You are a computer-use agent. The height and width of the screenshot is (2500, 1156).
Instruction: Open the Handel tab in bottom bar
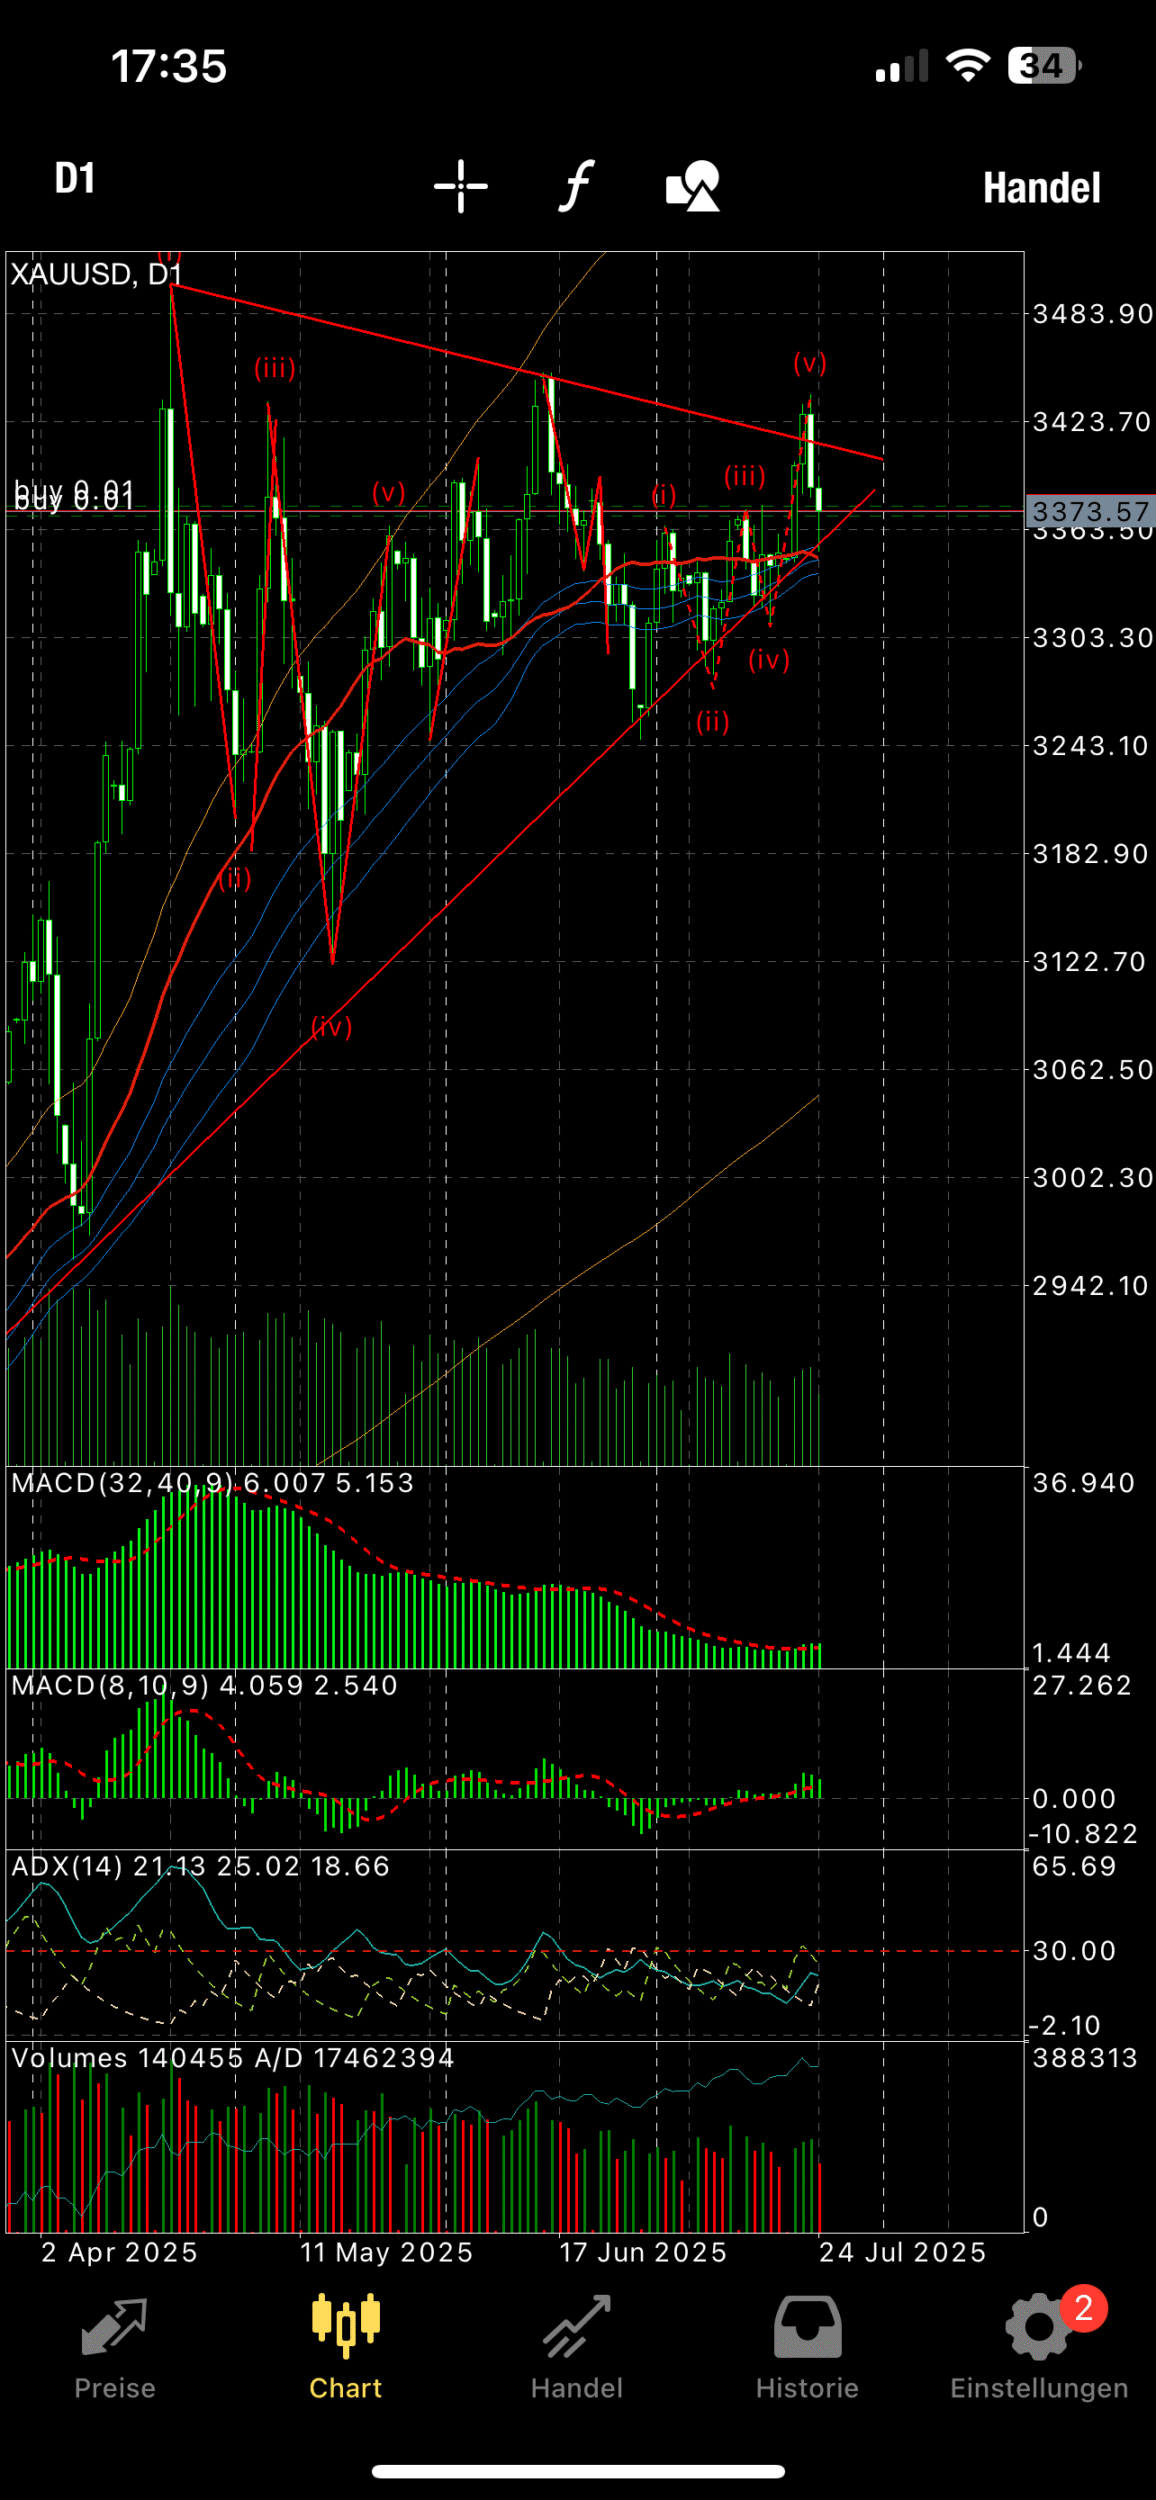click(x=577, y=2347)
